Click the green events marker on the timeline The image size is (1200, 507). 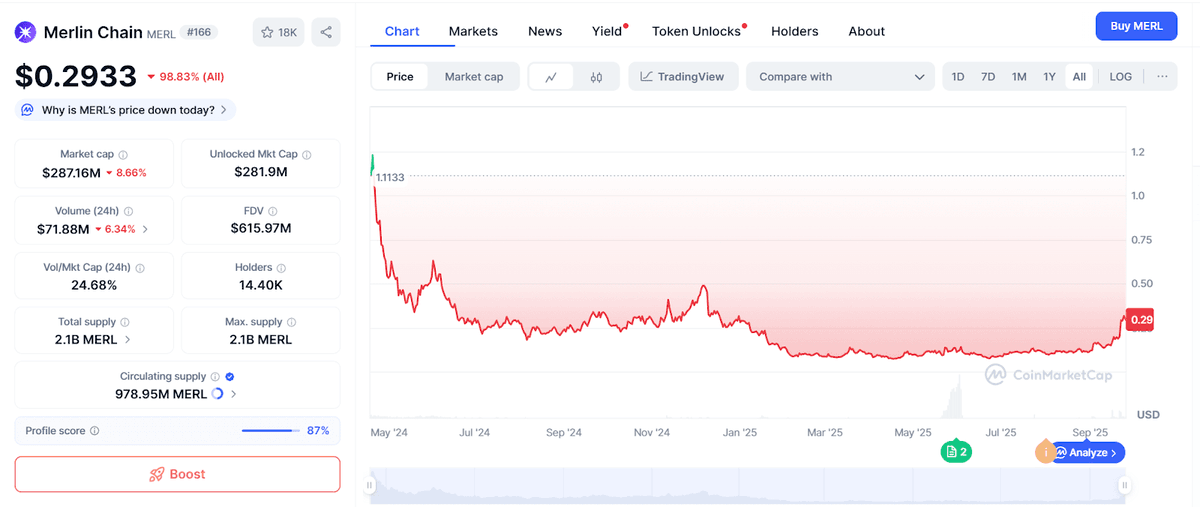[x=956, y=452]
